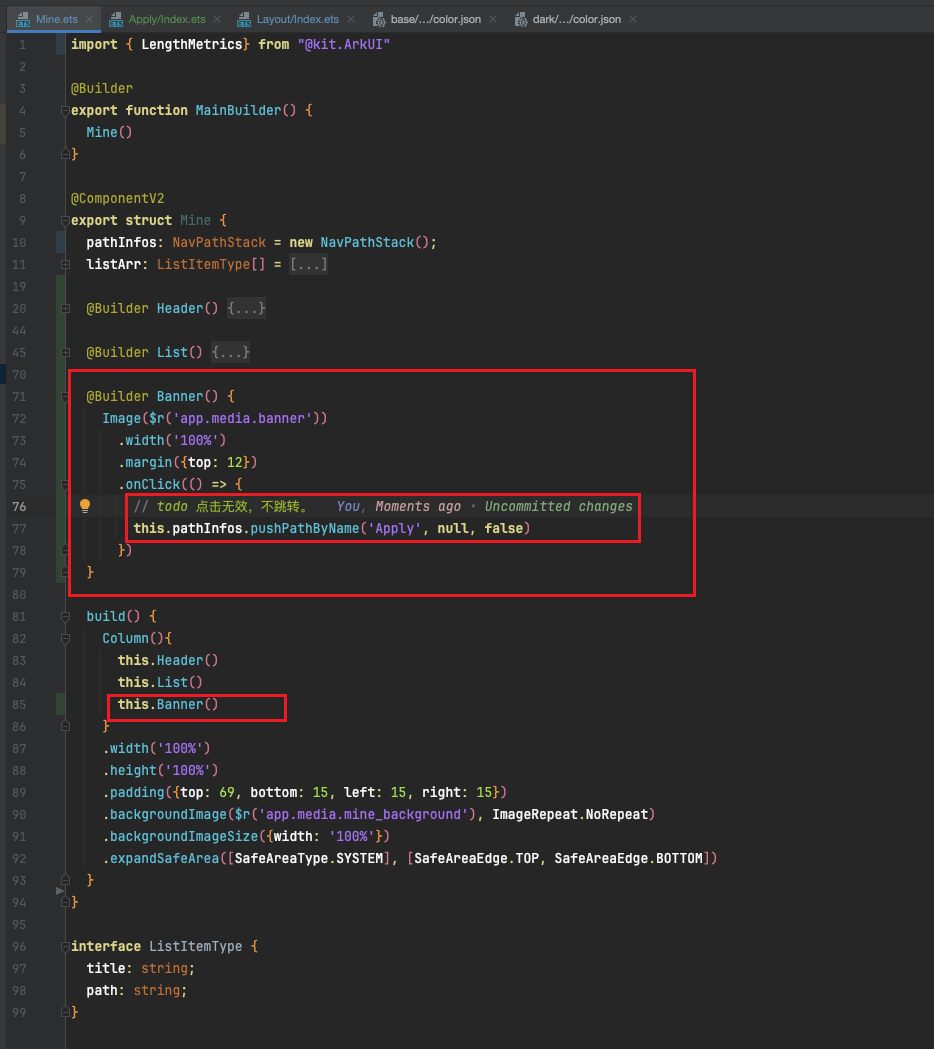Click the 'Uncommitted changes' inline annotation
Image resolution: width=934 pixels, height=1049 pixels.
[x=559, y=506]
